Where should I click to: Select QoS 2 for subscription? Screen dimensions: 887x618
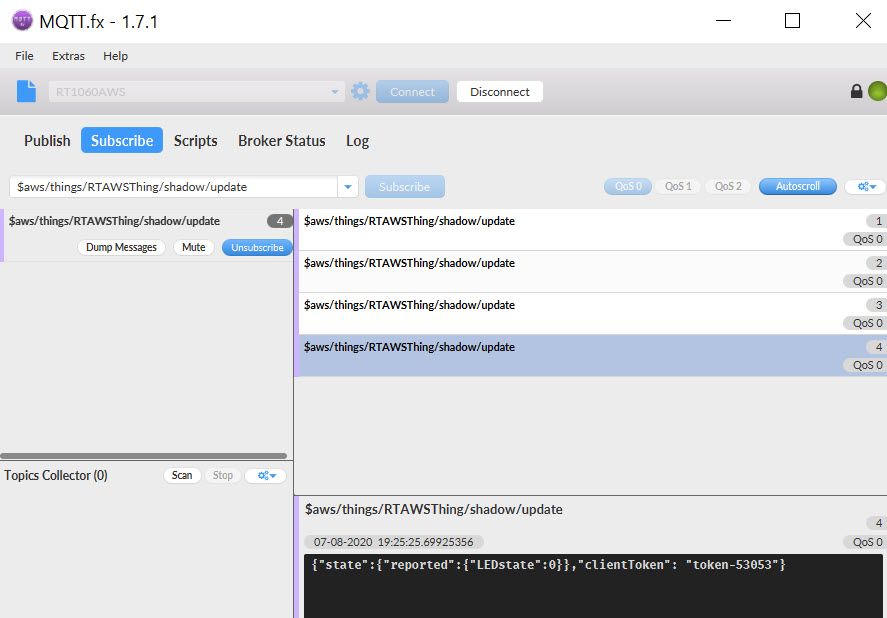tap(728, 186)
